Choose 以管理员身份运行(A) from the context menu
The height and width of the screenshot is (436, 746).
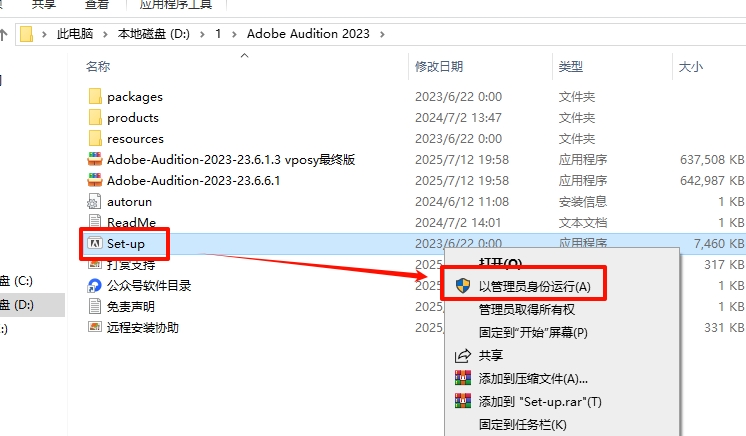(534, 287)
